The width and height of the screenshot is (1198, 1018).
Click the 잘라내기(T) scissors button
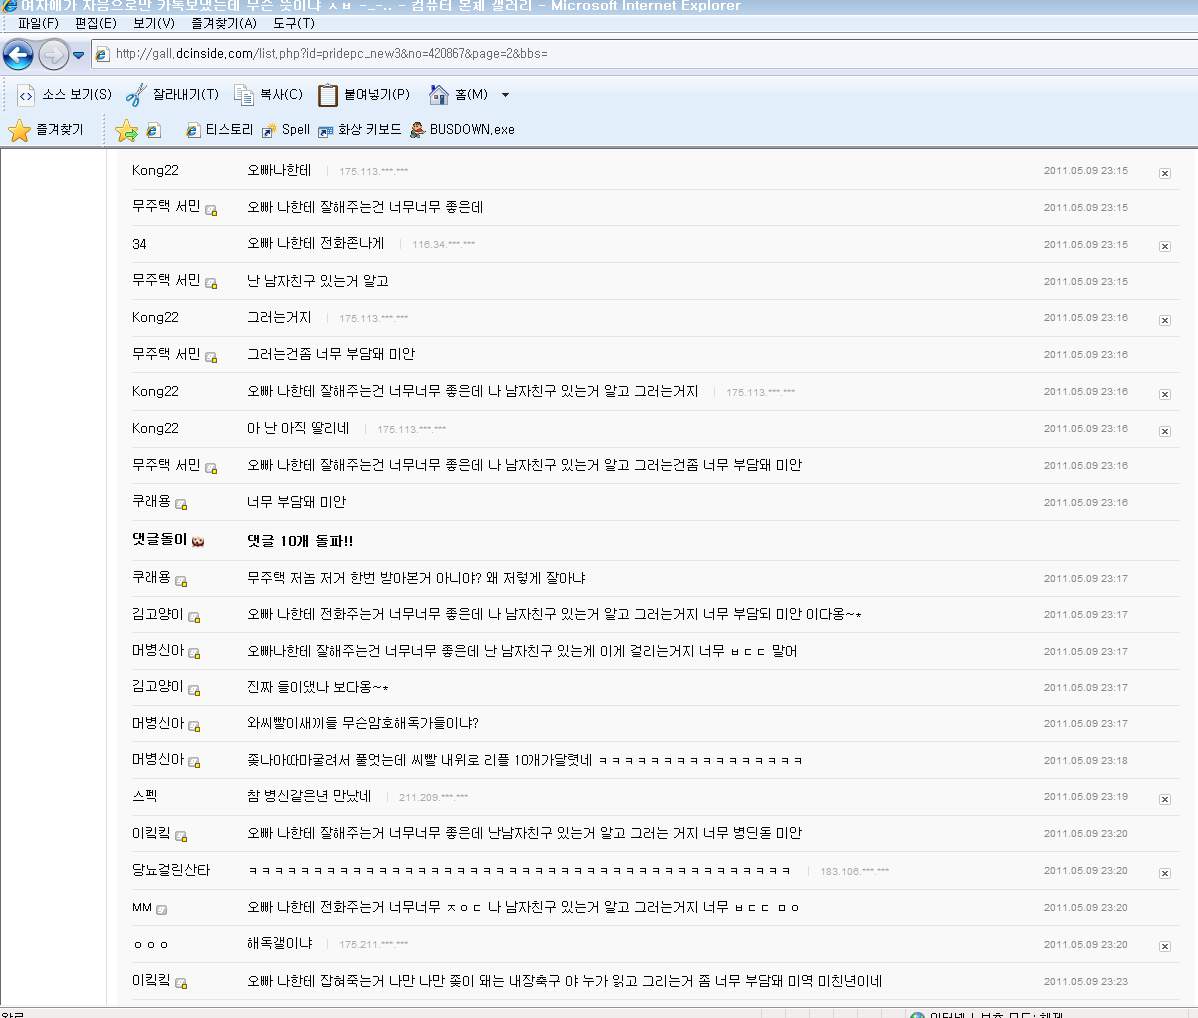[173, 95]
